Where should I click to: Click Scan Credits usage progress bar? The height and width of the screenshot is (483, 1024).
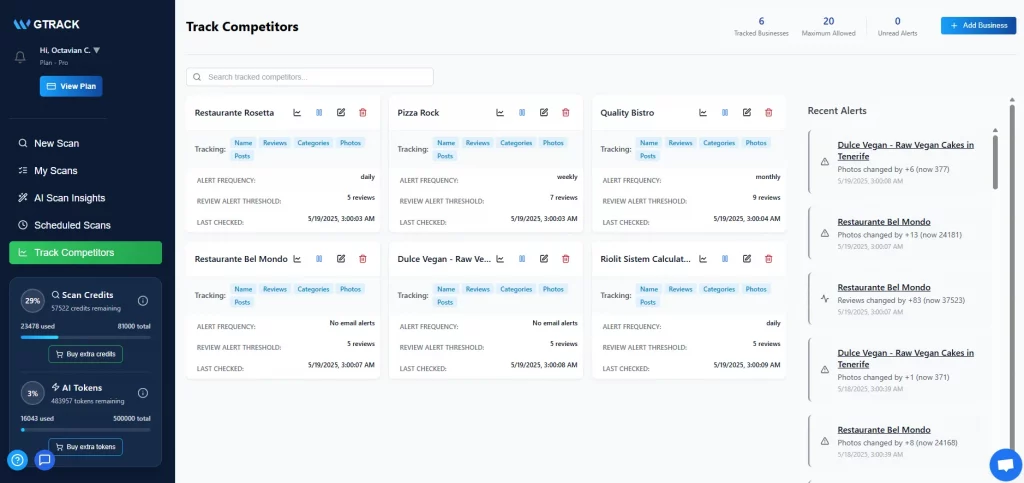click(86, 337)
